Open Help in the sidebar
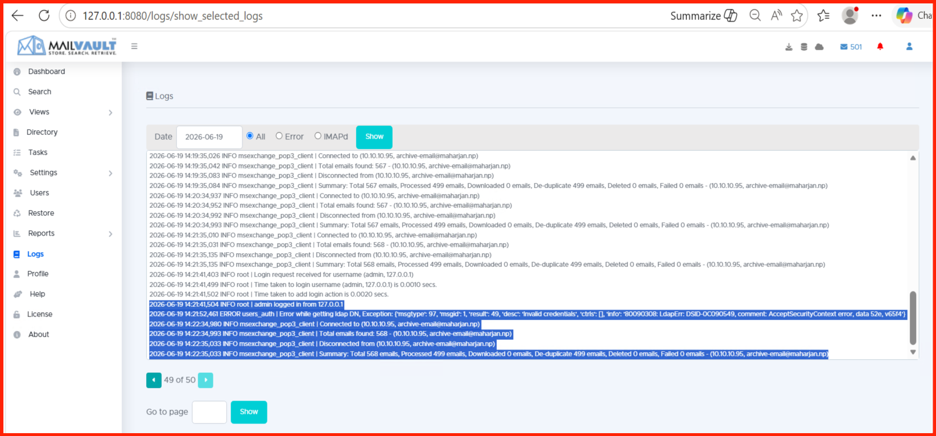936x436 pixels. tap(37, 294)
